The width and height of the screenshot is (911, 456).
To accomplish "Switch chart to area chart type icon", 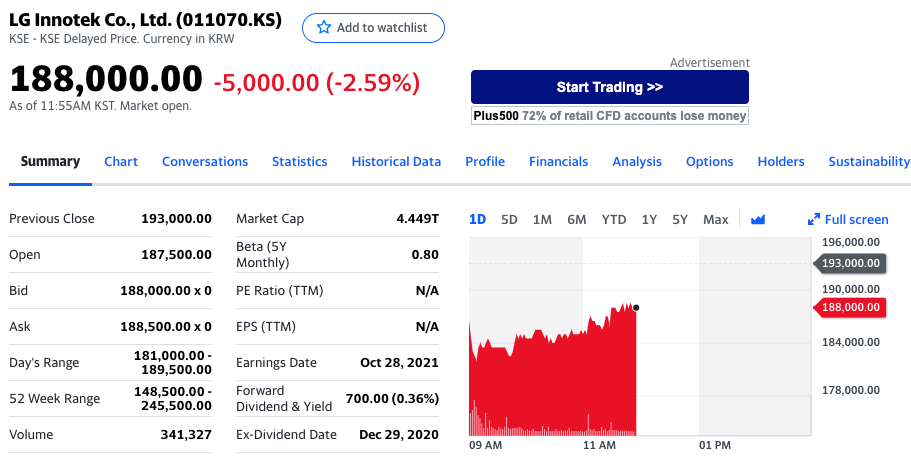I will [x=758, y=220].
